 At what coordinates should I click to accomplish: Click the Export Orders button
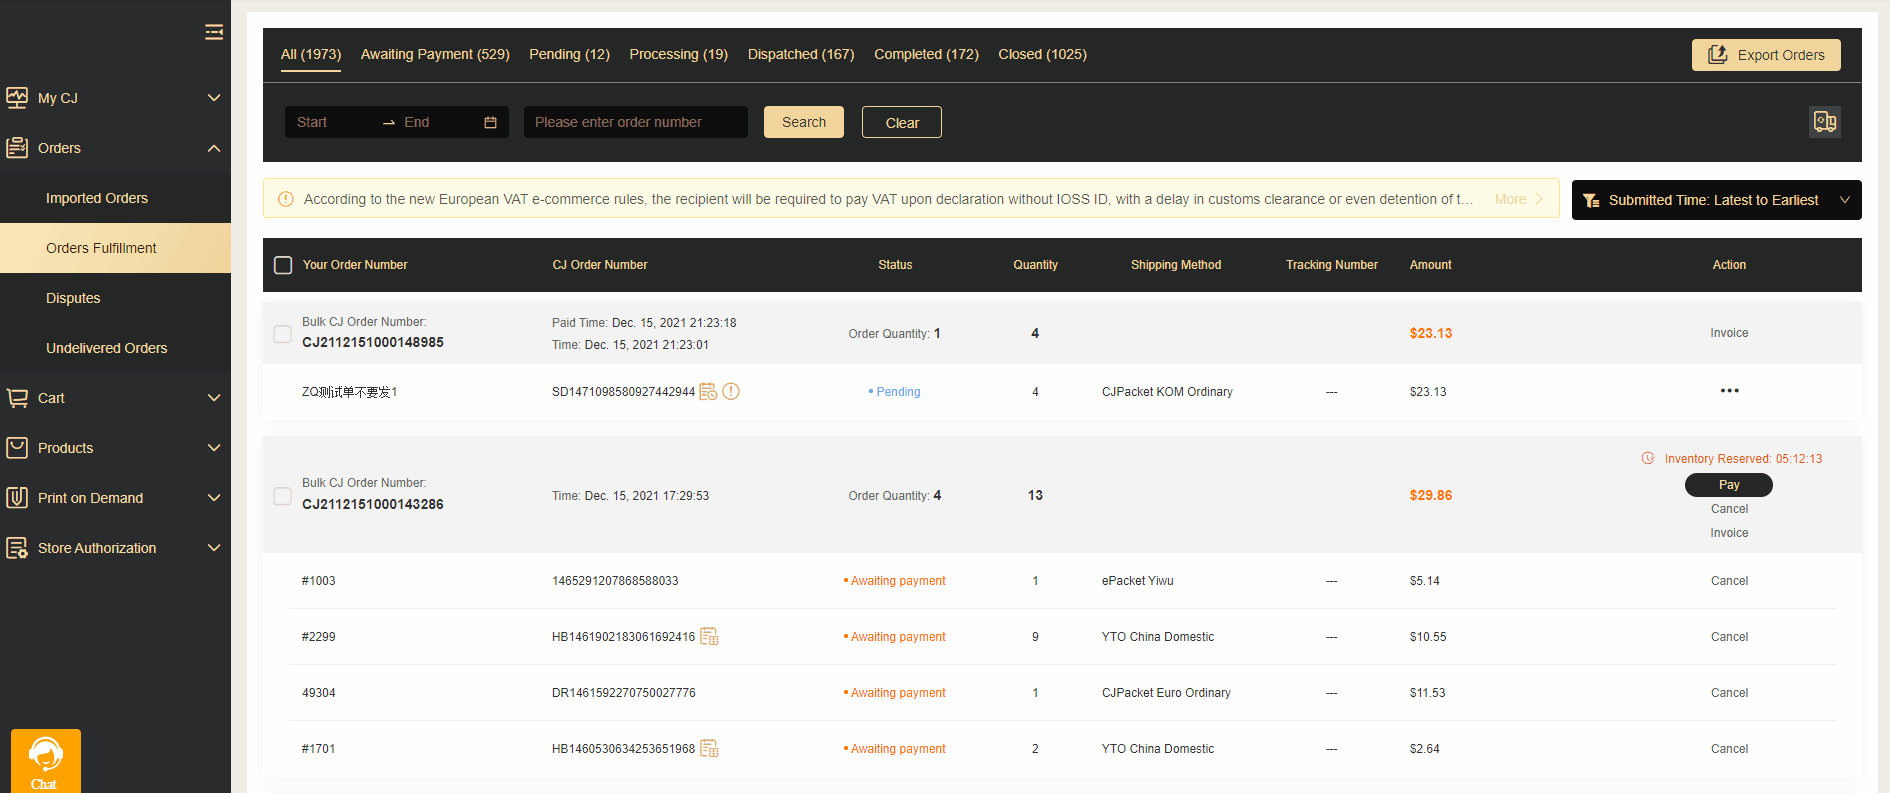(1765, 55)
